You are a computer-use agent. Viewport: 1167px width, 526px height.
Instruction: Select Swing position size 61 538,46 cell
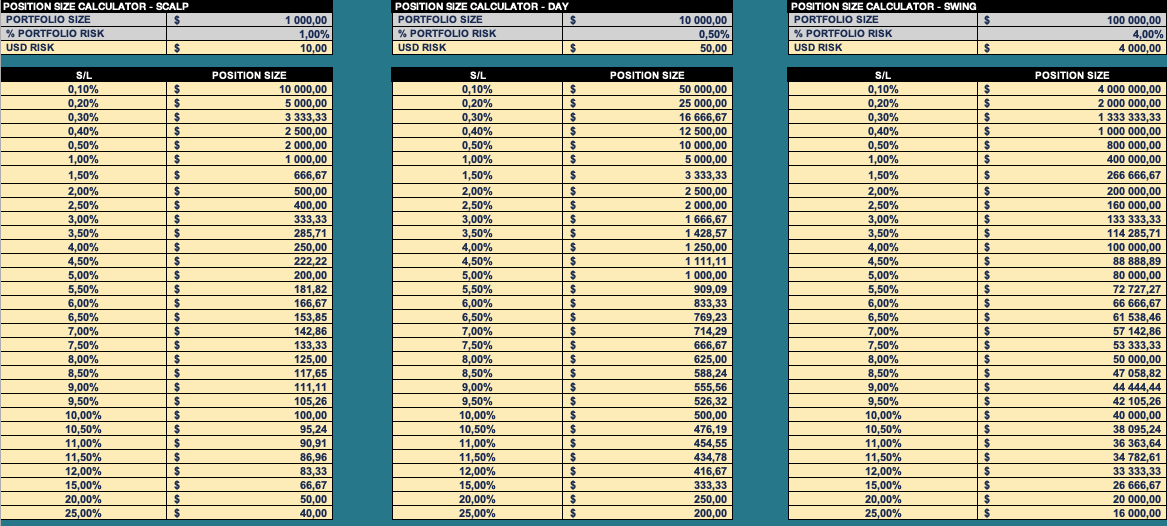(x=1071, y=317)
